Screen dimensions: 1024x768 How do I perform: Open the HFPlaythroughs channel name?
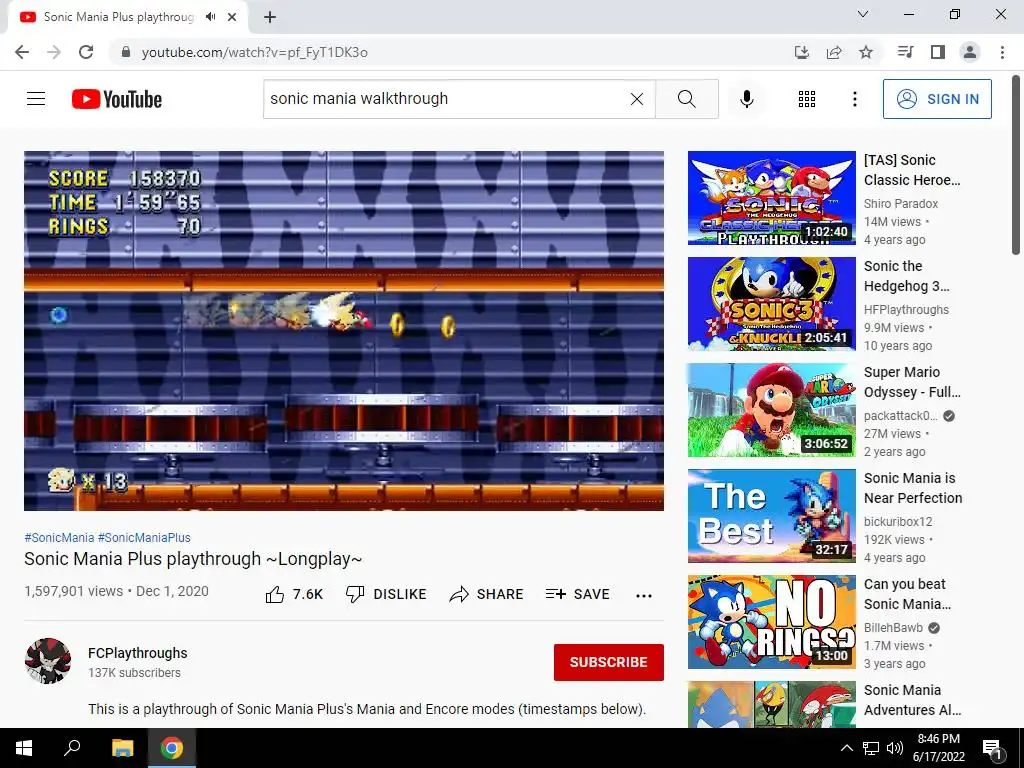pos(906,310)
